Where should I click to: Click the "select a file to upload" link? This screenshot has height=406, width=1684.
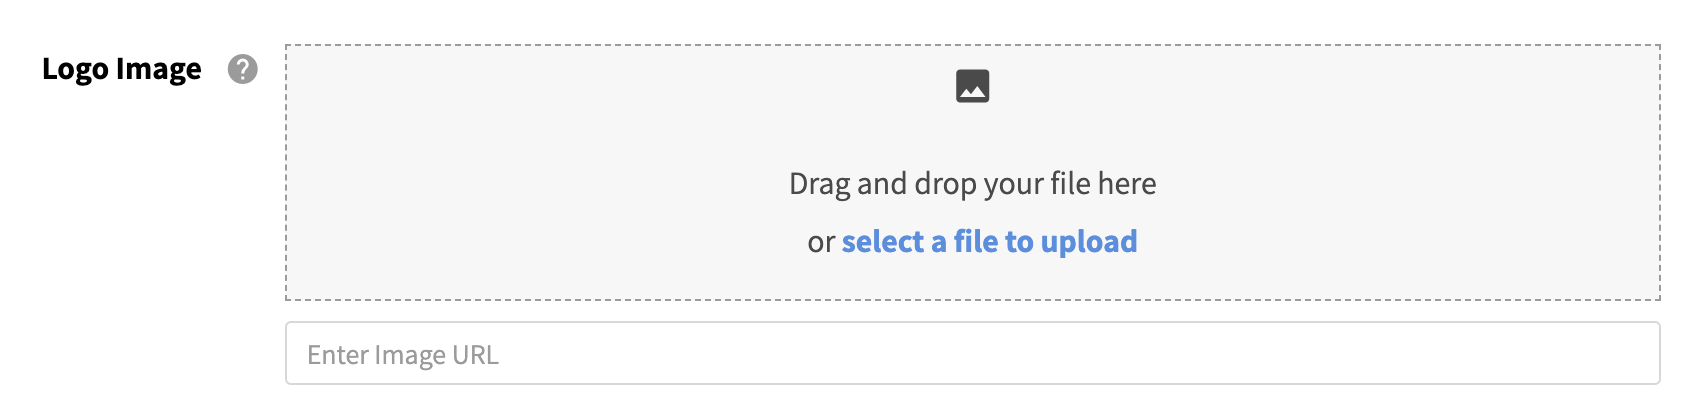989,242
